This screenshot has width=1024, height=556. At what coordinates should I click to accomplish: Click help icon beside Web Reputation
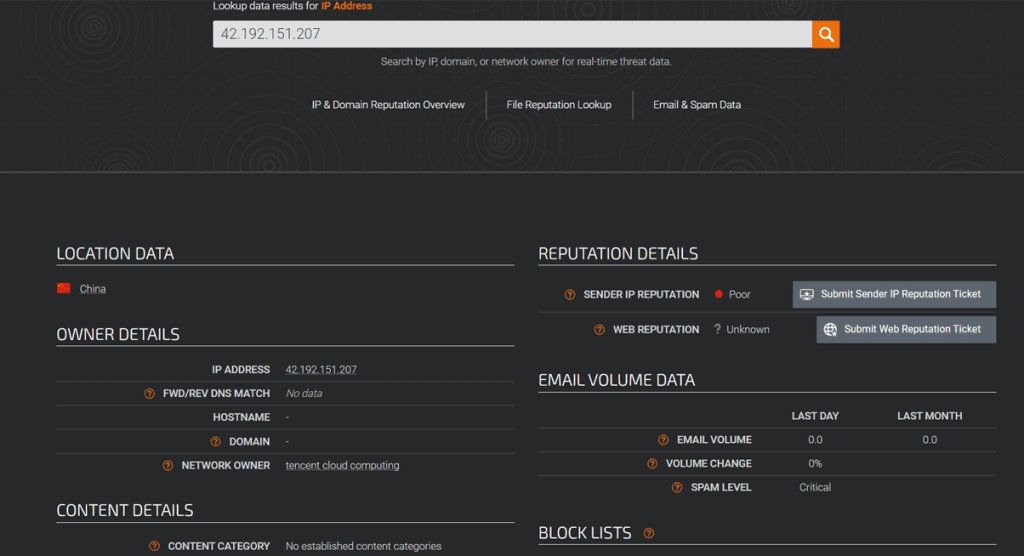599,329
